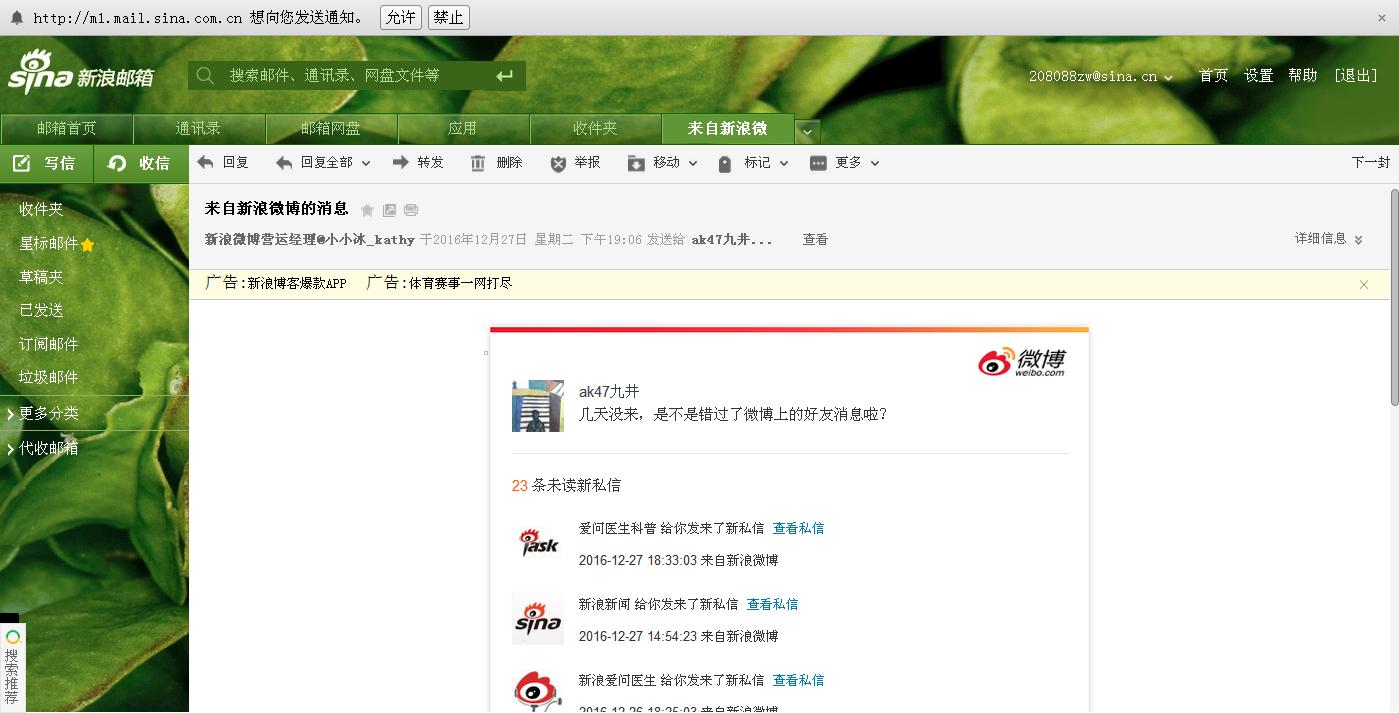This screenshot has width=1399, height=713.
Task: Click the Weibo logo in the email
Action: point(1022,362)
